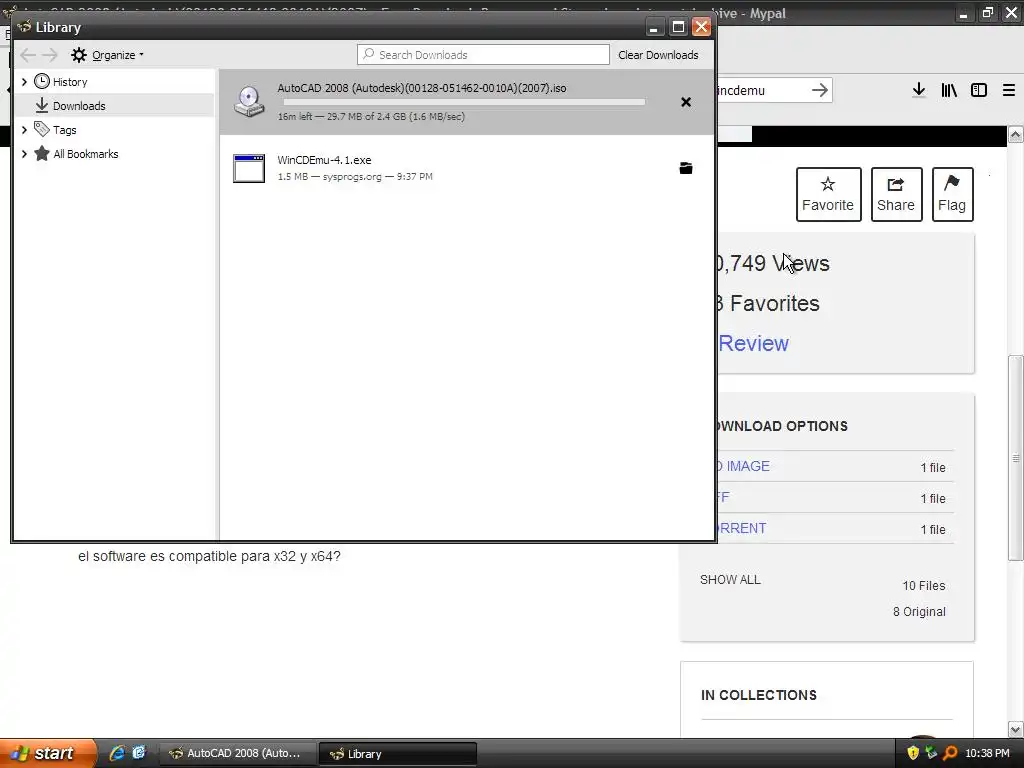
Task: Click the AutoCAD download progress bar
Action: point(464,102)
